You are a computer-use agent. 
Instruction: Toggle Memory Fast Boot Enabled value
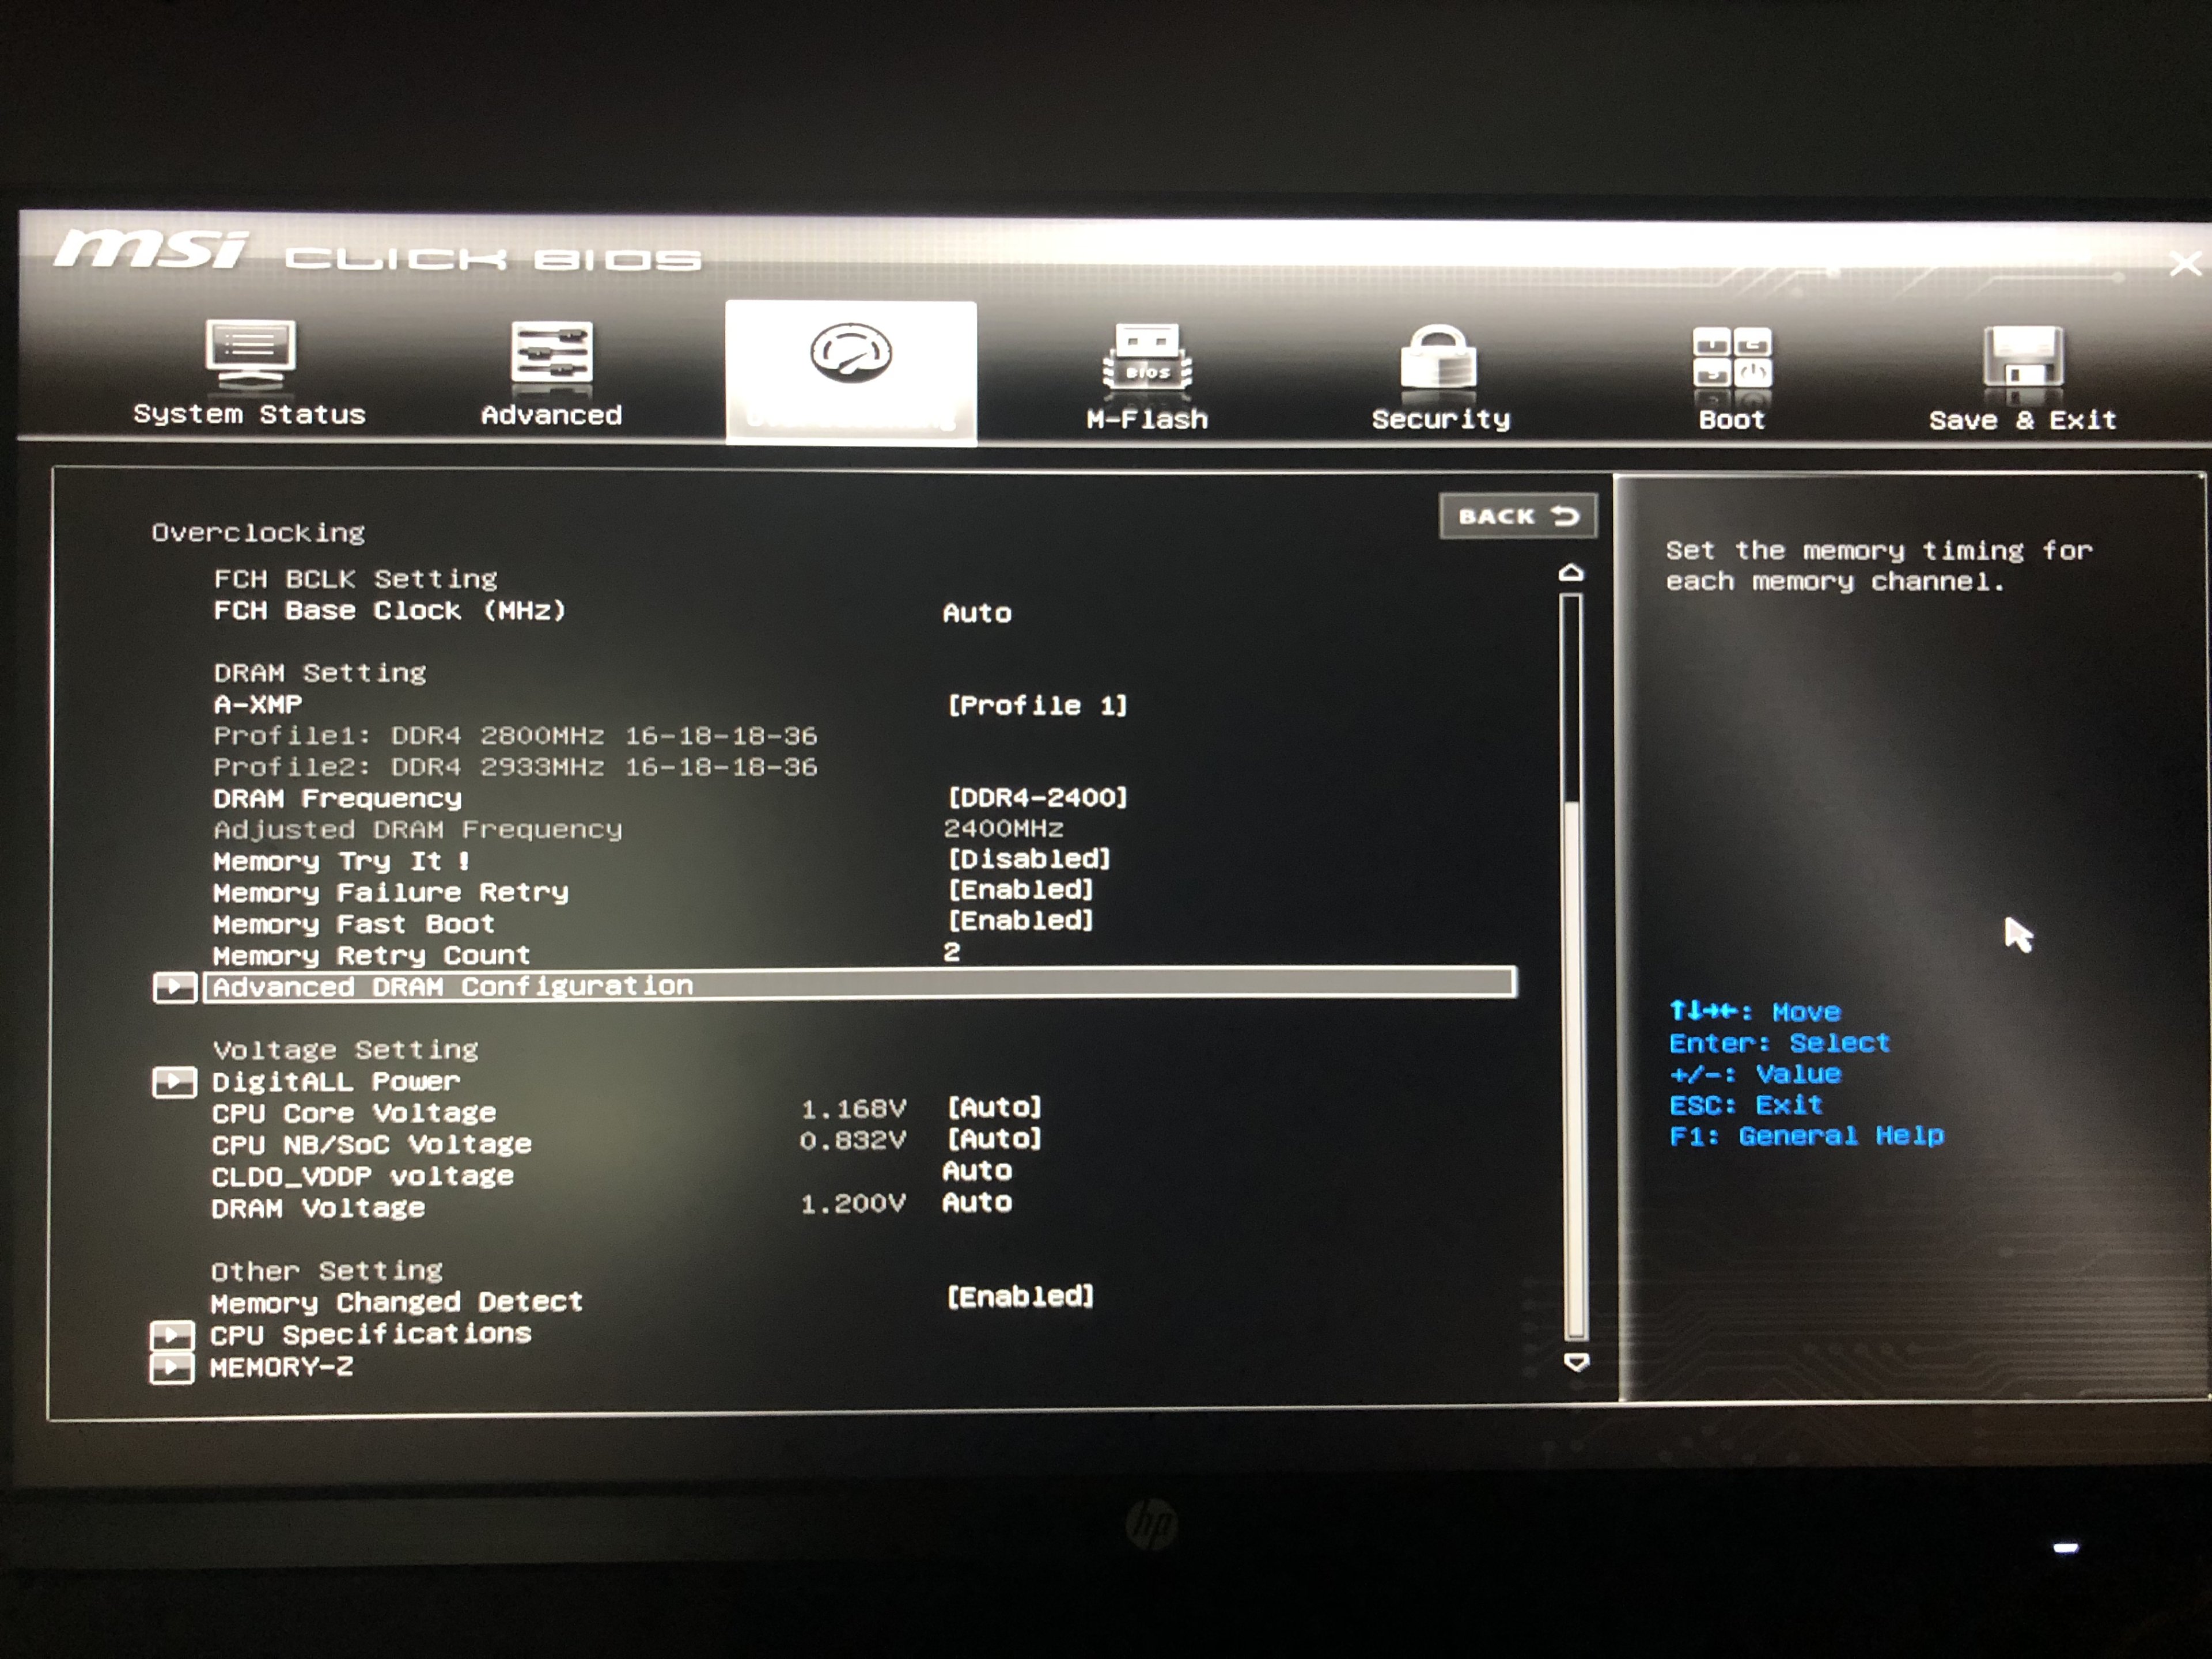1020,921
